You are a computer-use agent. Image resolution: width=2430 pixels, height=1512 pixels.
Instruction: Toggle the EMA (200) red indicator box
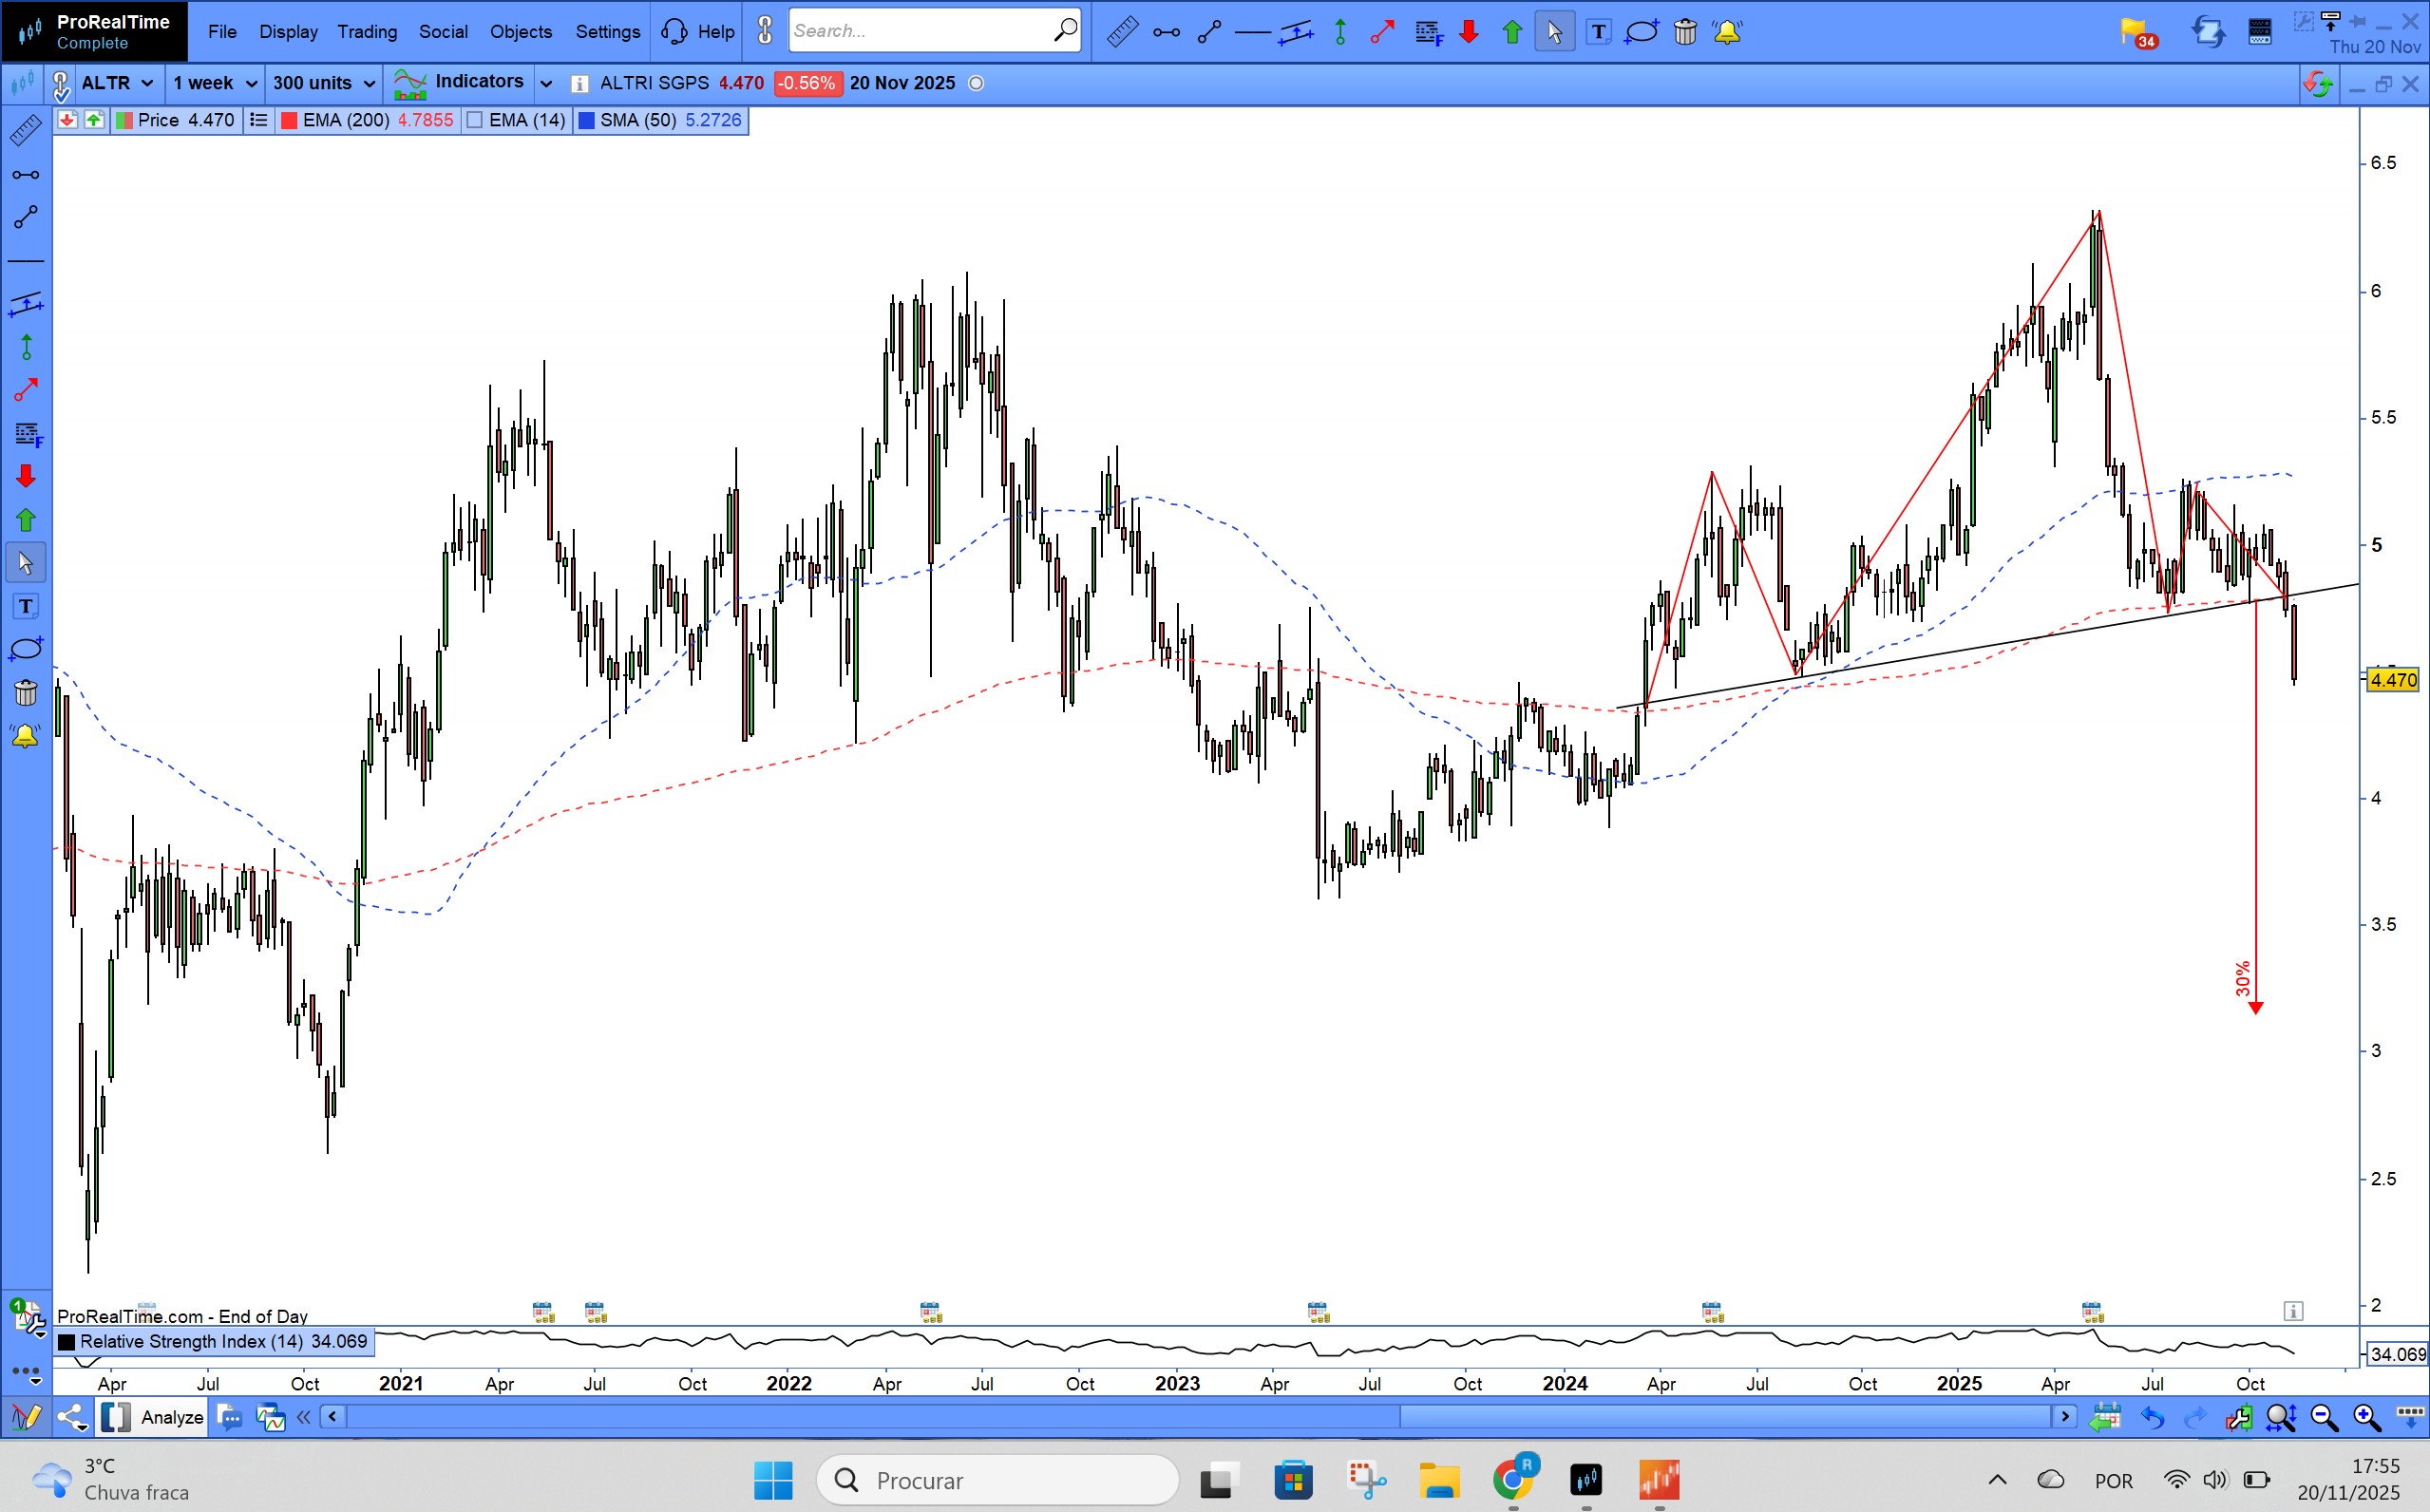pos(289,120)
